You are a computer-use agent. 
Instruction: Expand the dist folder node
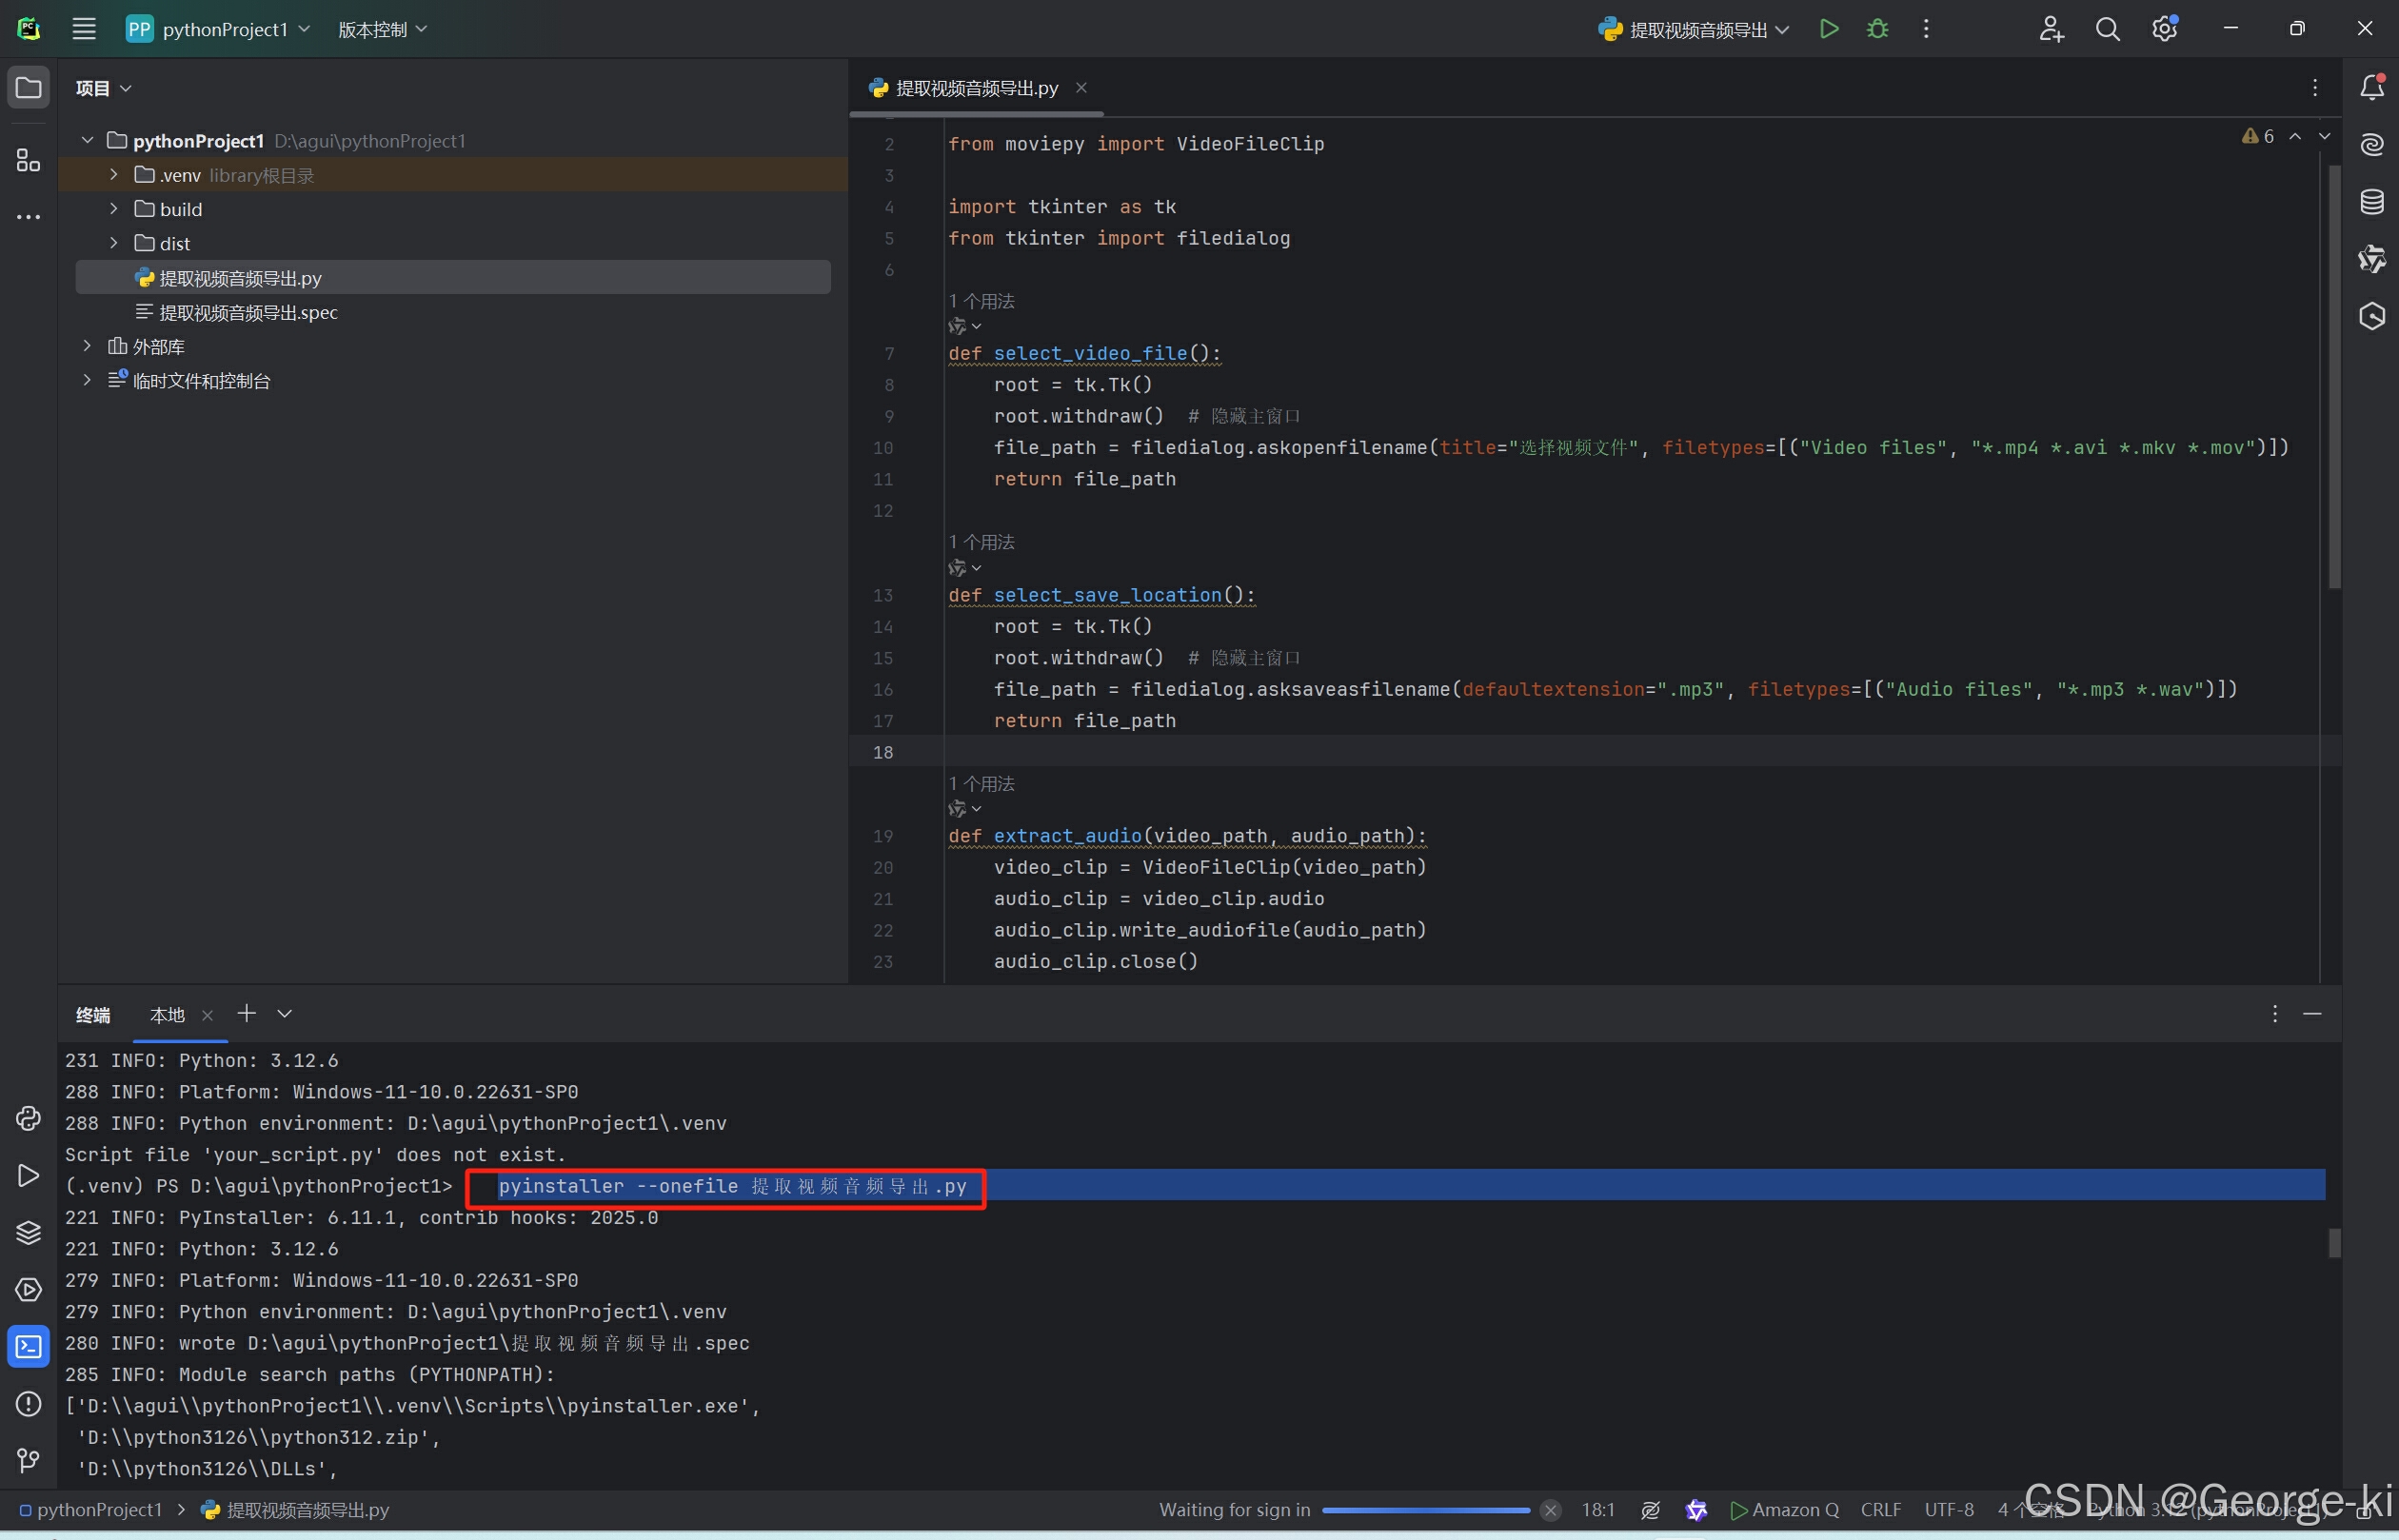114,243
